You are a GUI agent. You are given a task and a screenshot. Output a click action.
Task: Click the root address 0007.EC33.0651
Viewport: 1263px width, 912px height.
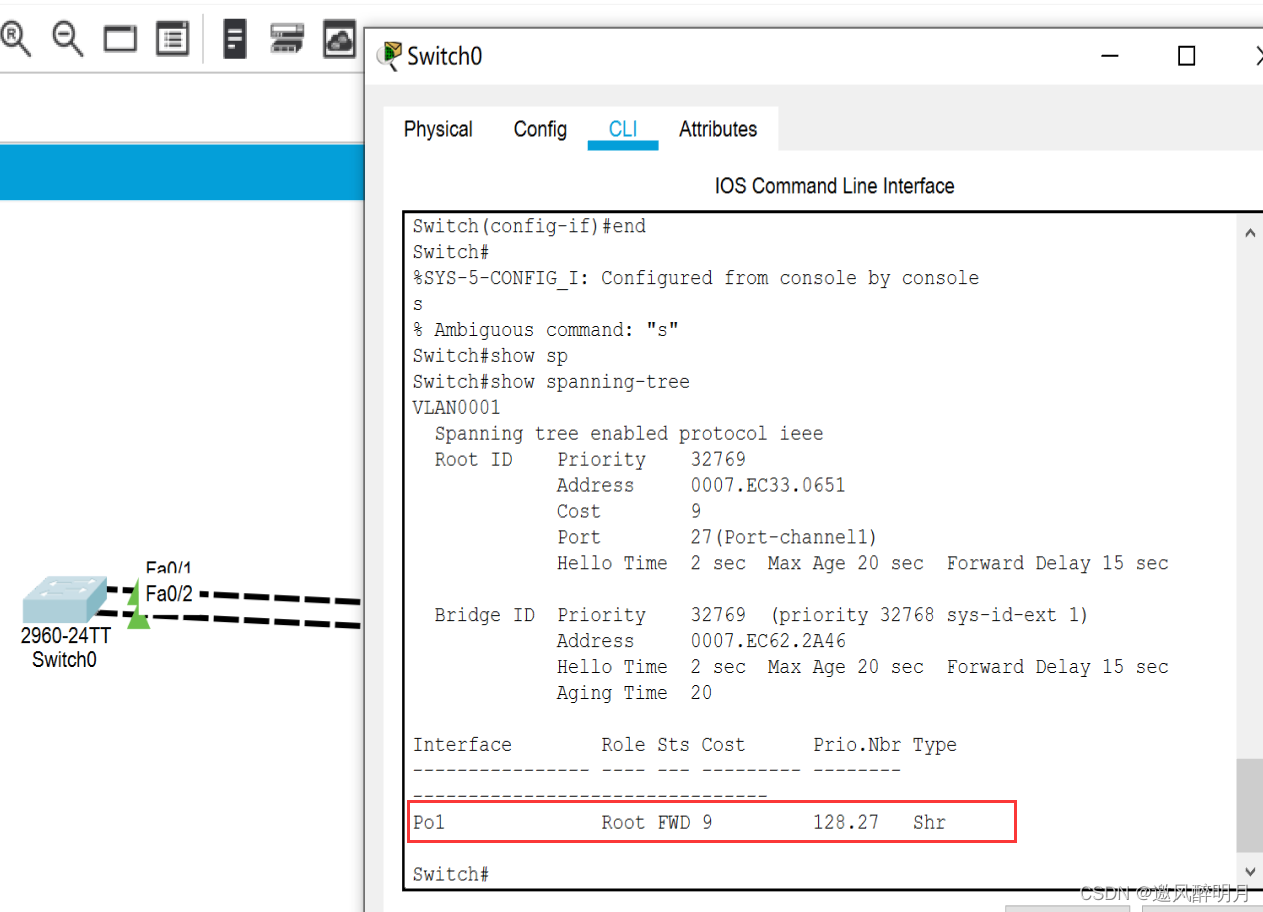tap(768, 486)
